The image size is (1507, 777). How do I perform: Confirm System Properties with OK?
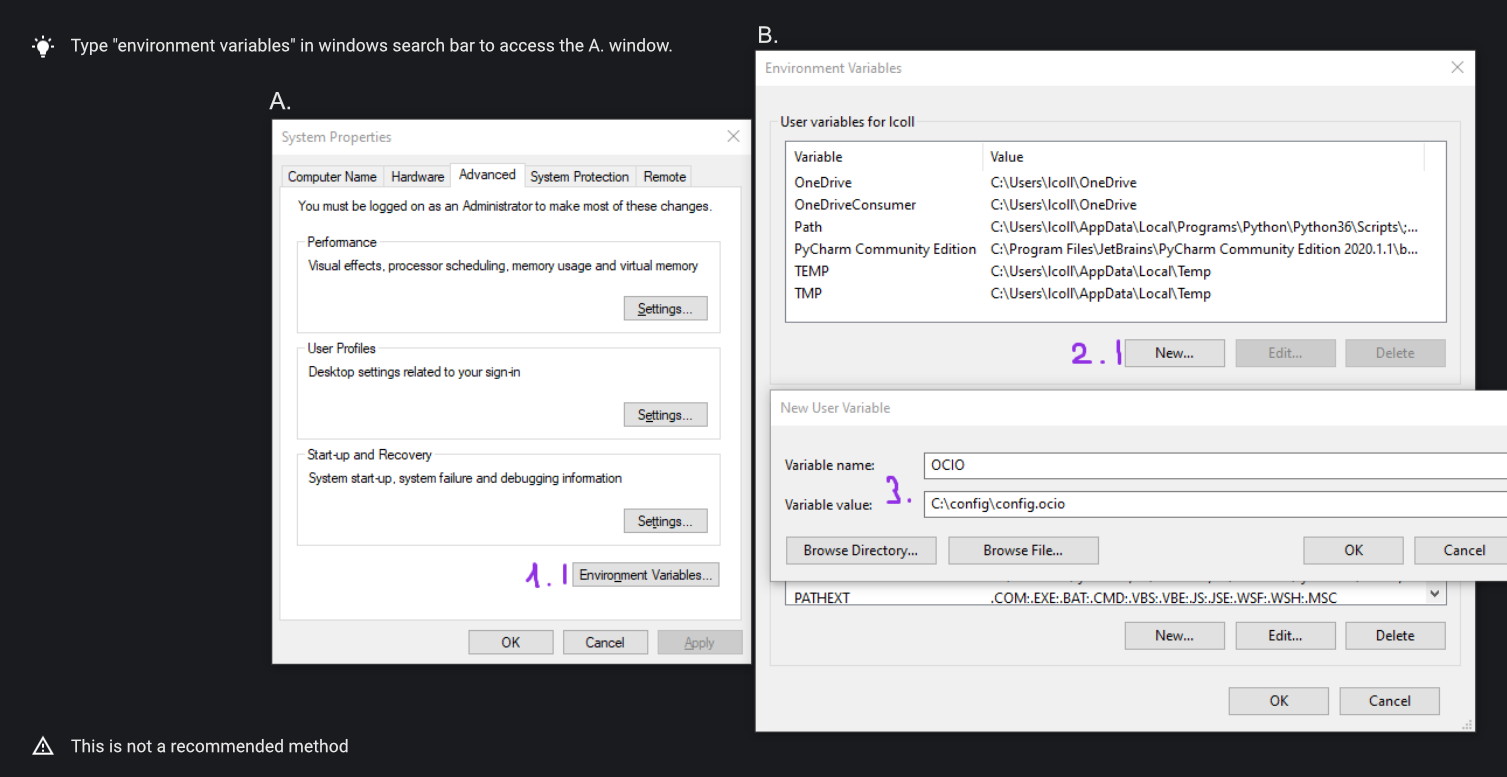pyautogui.click(x=510, y=642)
